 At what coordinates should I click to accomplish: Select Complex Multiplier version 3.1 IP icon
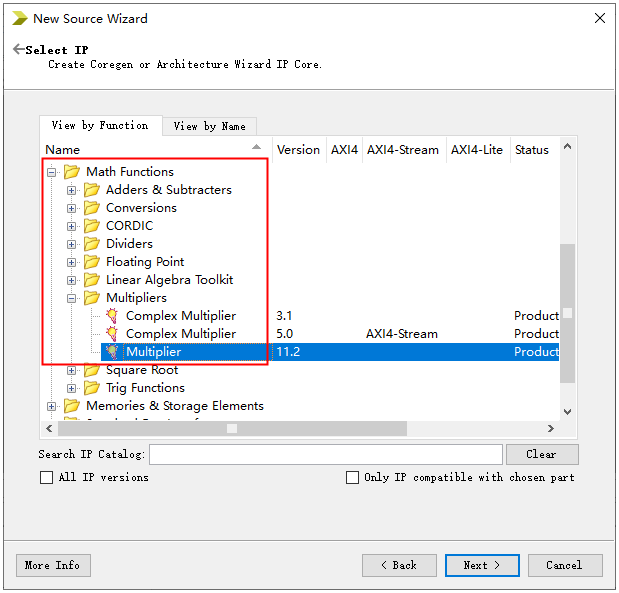point(112,316)
